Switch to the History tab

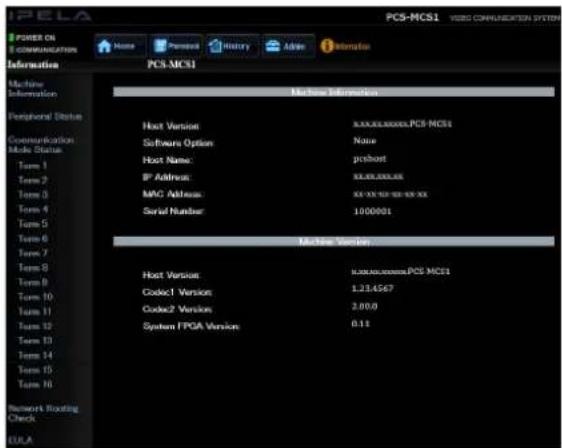232,46
